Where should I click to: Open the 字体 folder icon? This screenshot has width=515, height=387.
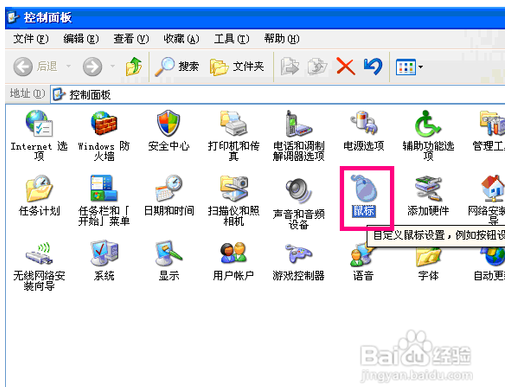click(x=428, y=257)
